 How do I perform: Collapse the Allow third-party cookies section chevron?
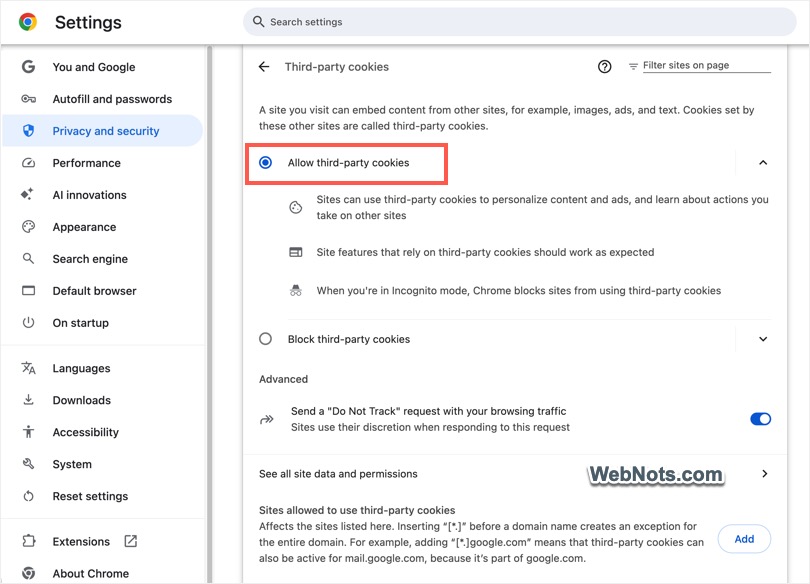pyautogui.click(x=763, y=163)
